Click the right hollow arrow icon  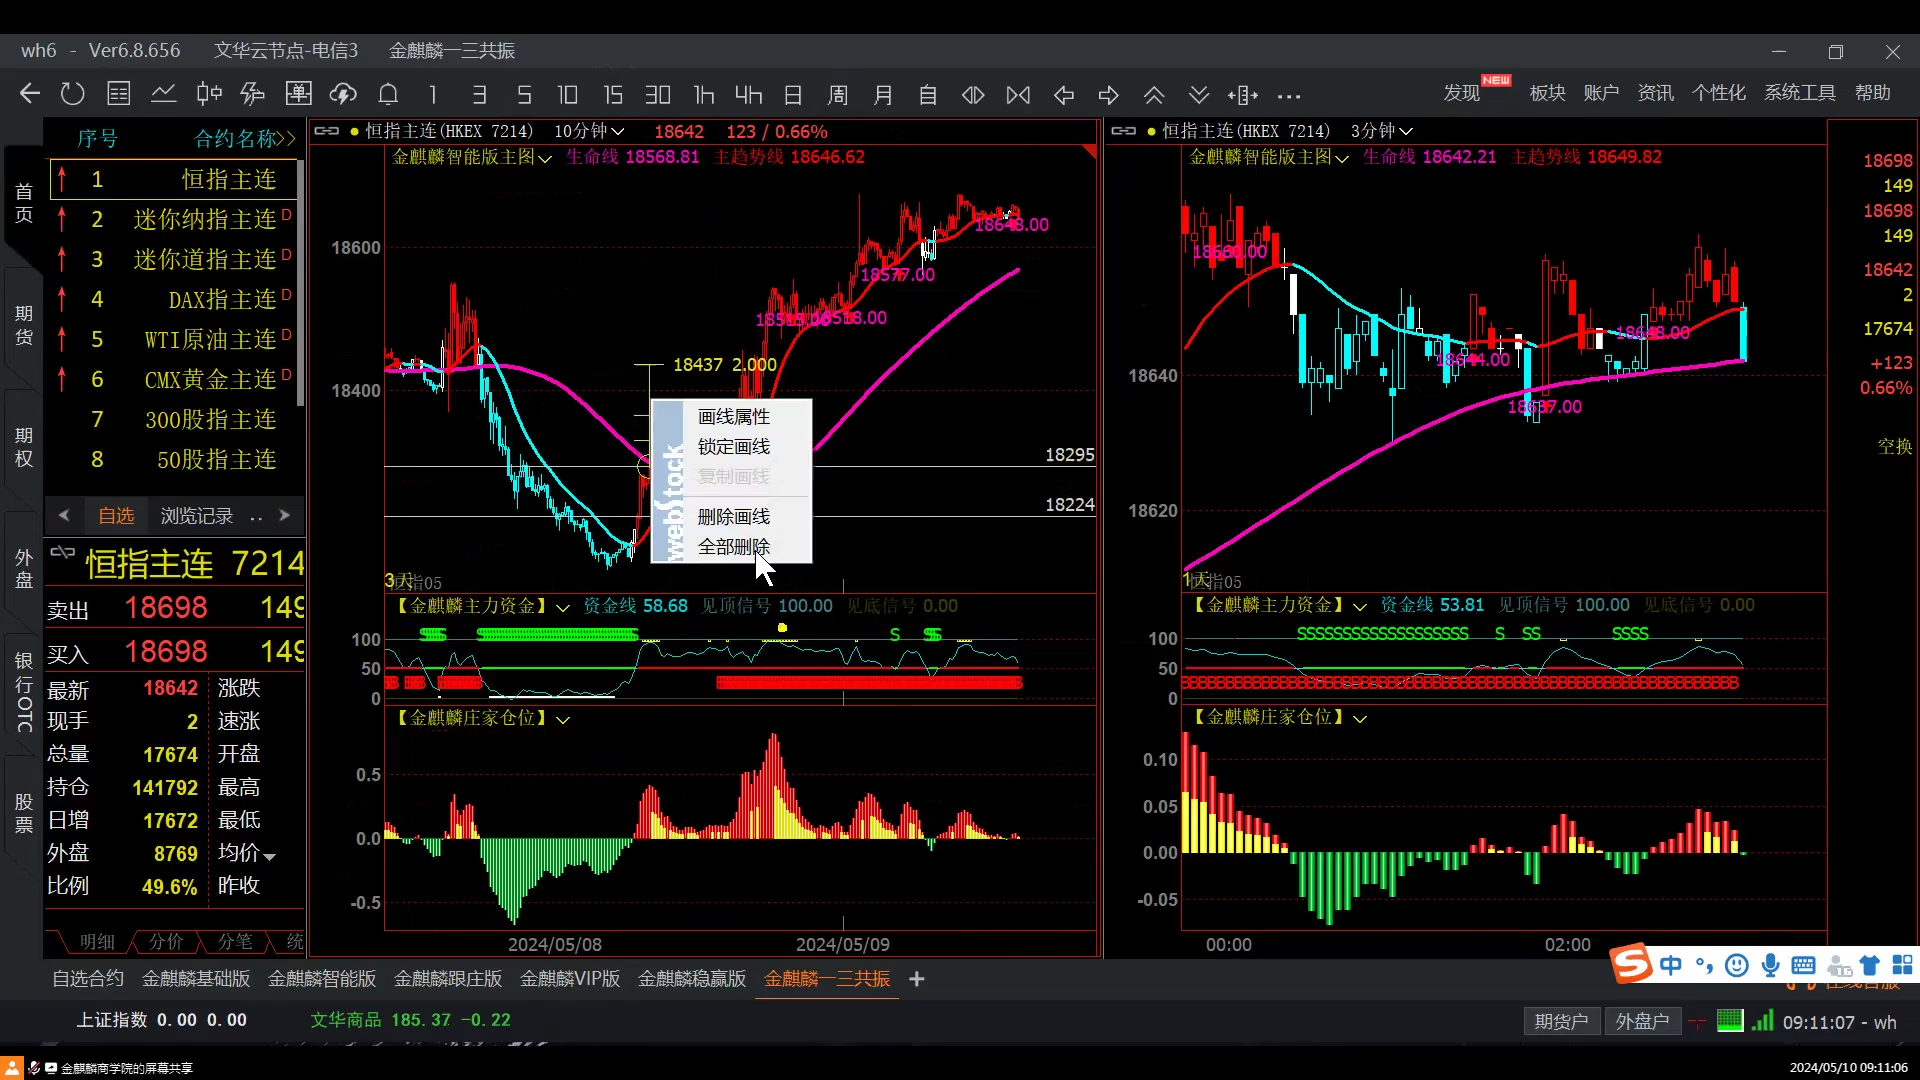[x=1108, y=94]
